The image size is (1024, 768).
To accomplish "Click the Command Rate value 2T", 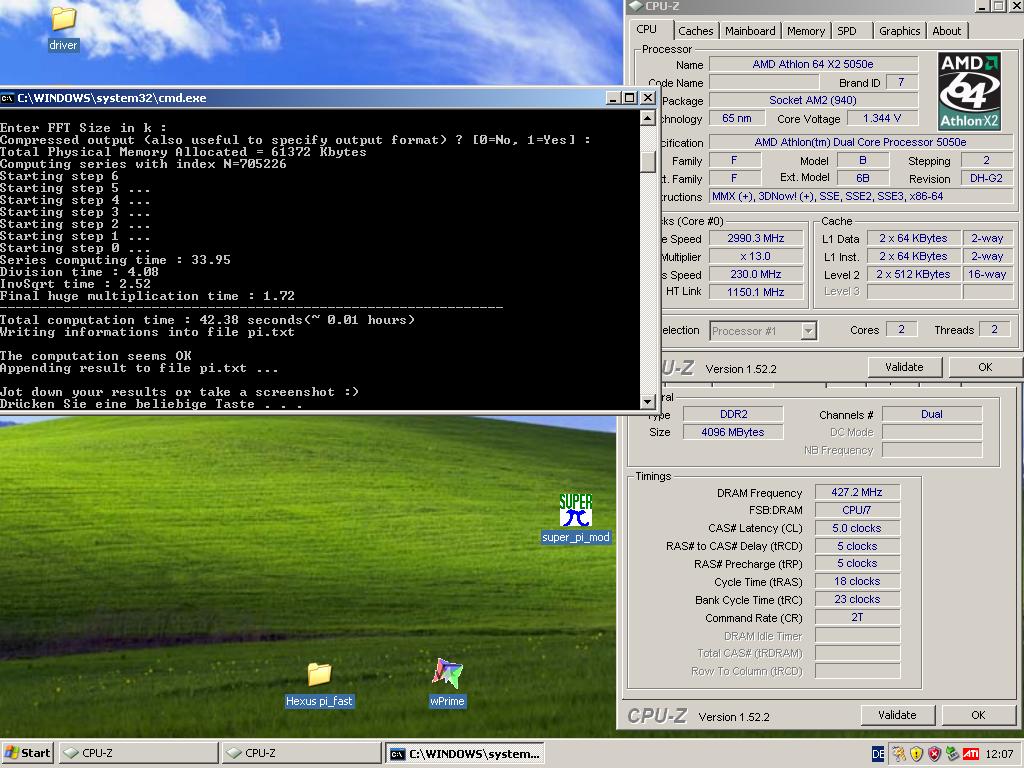I will coord(857,617).
